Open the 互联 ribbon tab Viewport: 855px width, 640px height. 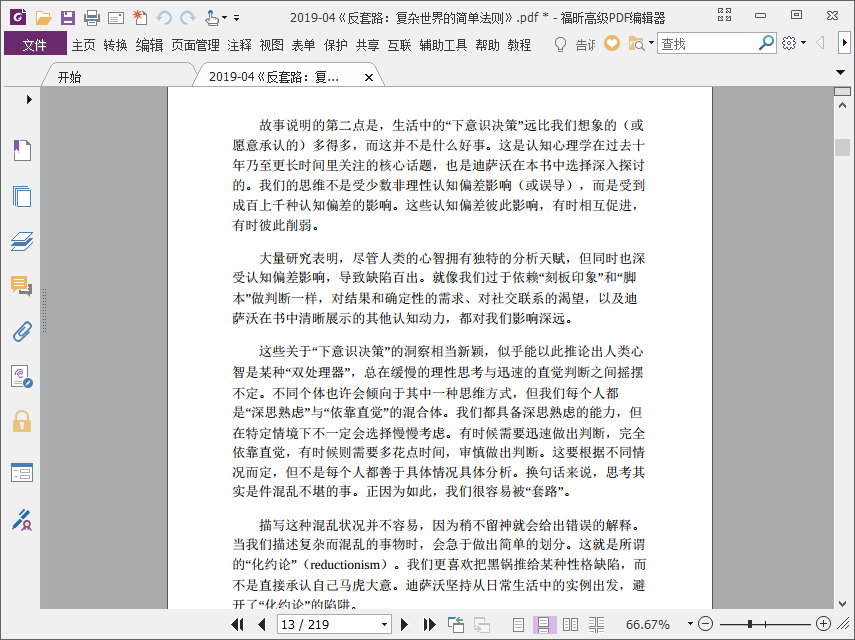click(399, 45)
